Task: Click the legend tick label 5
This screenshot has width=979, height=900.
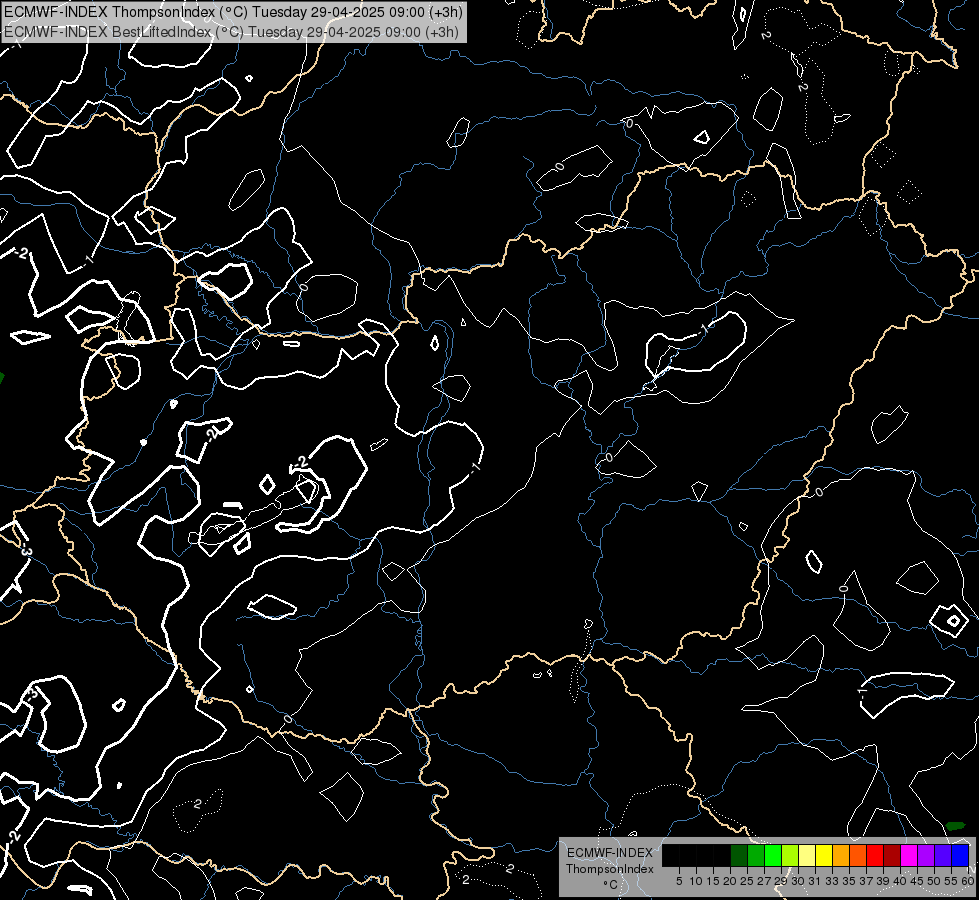Action: pos(679,881)
